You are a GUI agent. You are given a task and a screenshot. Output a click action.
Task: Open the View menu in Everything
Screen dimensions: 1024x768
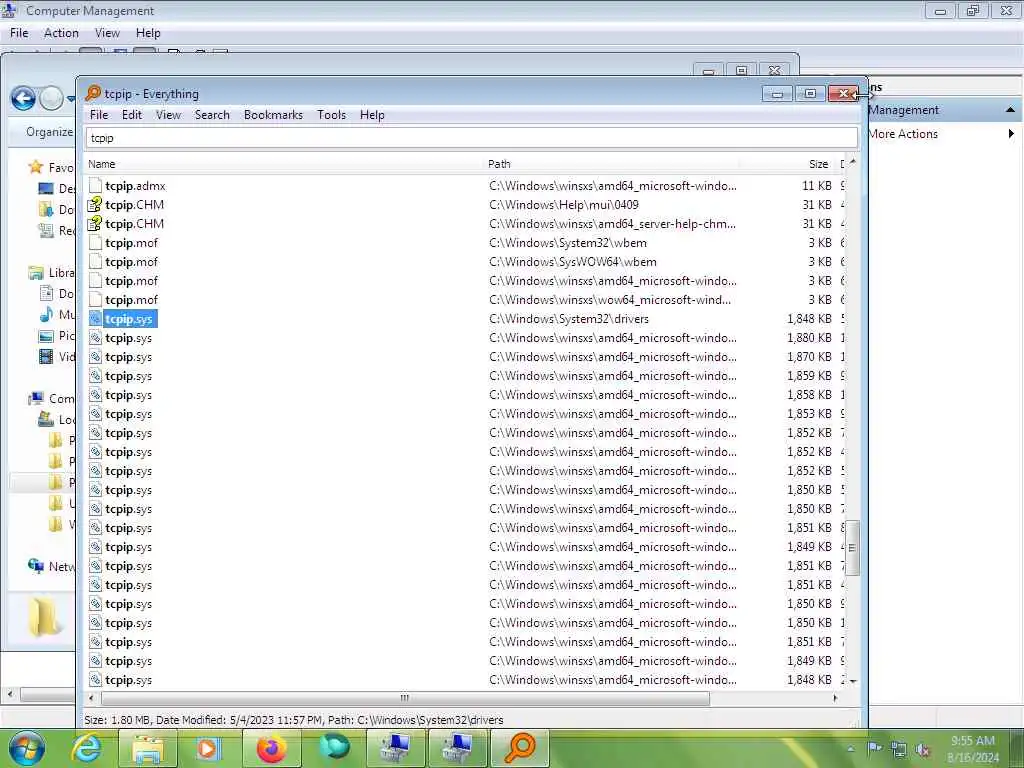point(168,115)
